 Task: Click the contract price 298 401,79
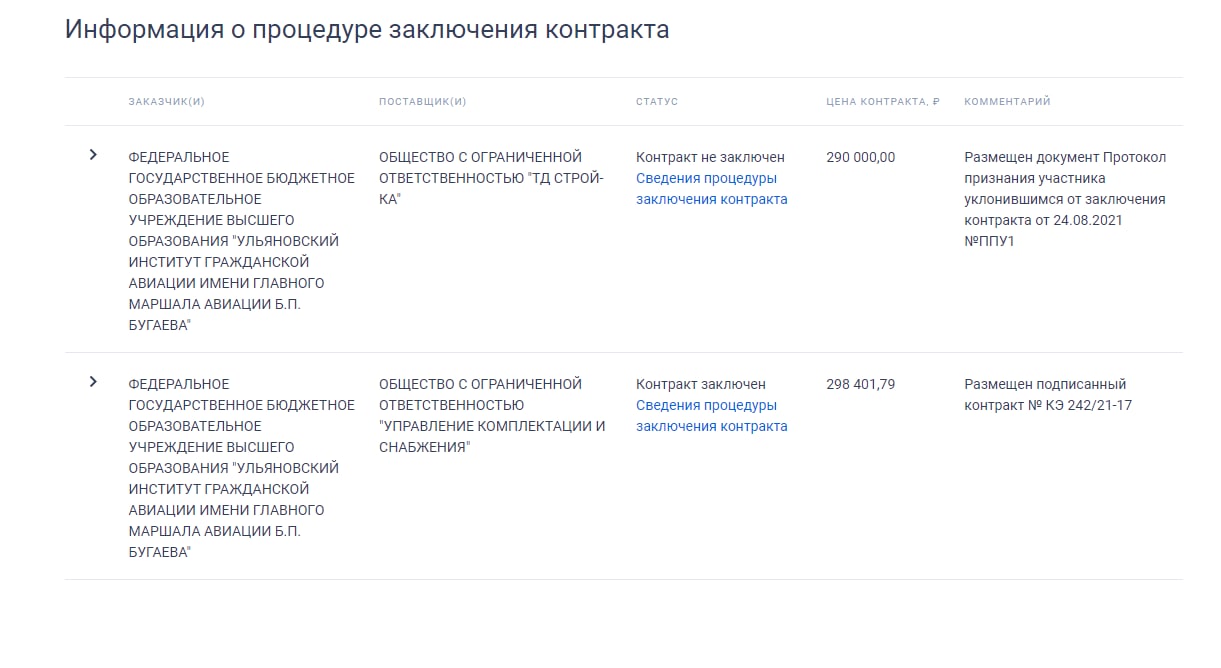(861, 384)
